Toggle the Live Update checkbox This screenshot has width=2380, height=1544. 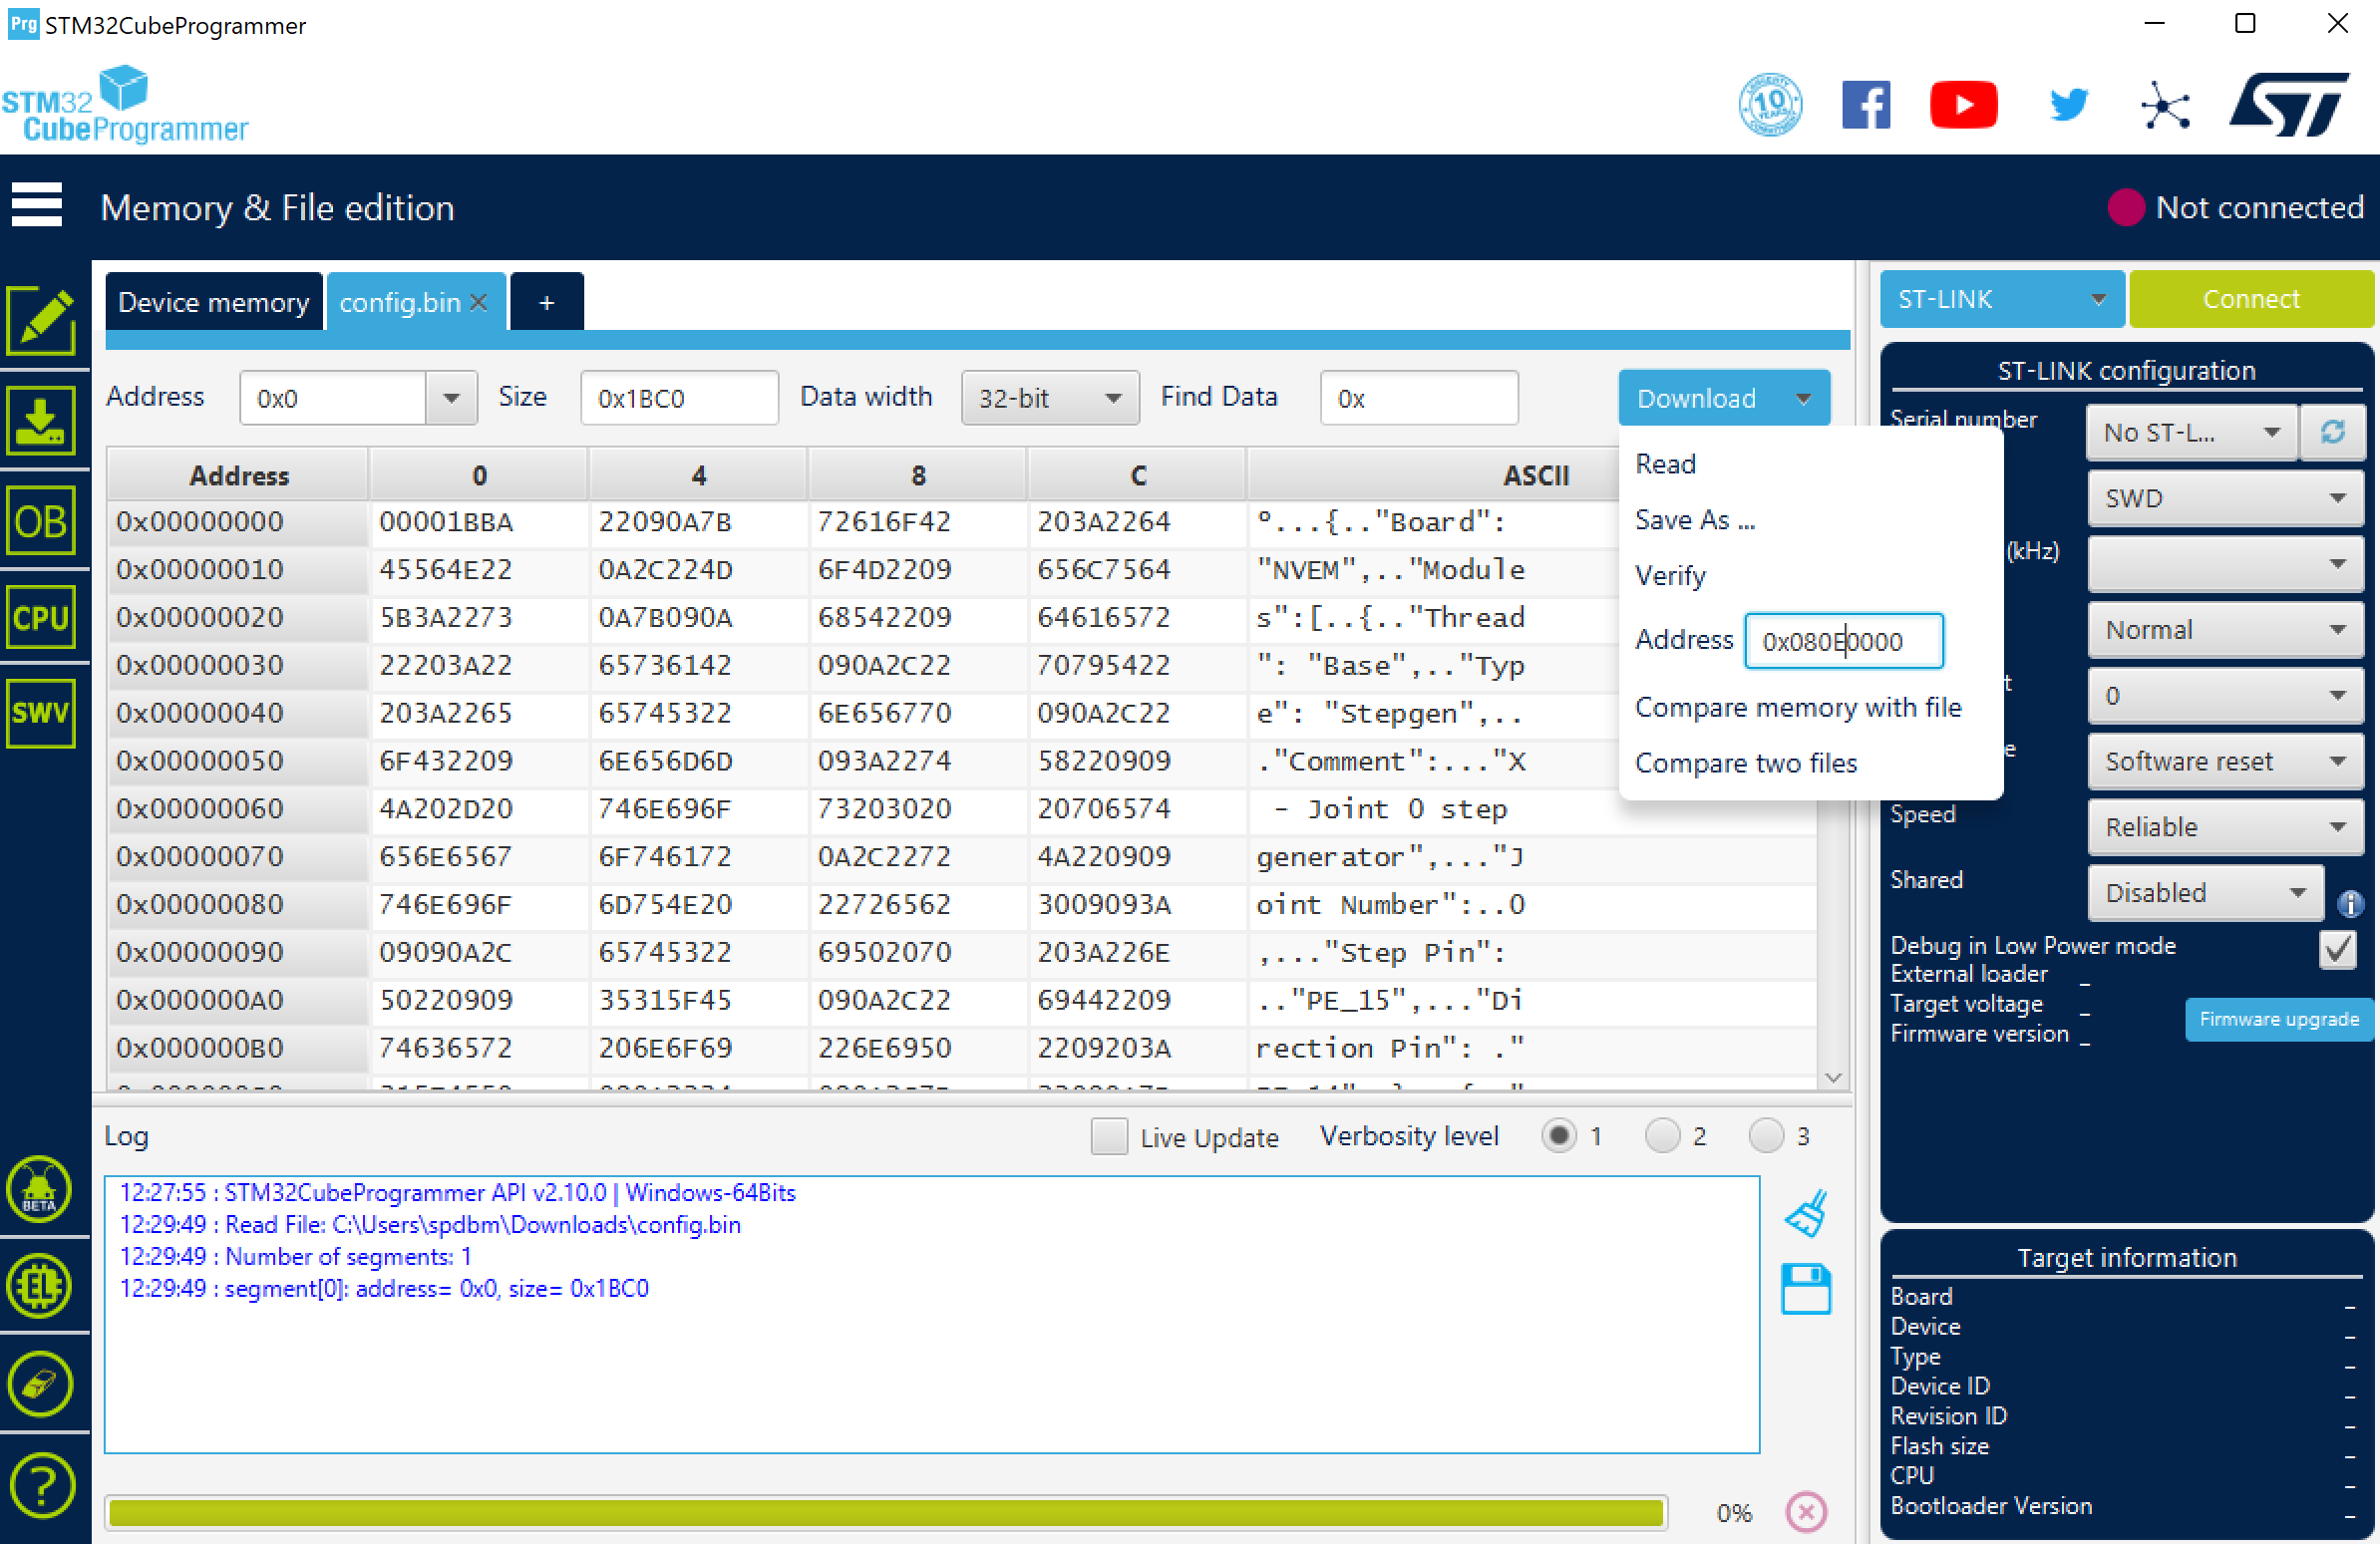click(x=1108, y=1136)
